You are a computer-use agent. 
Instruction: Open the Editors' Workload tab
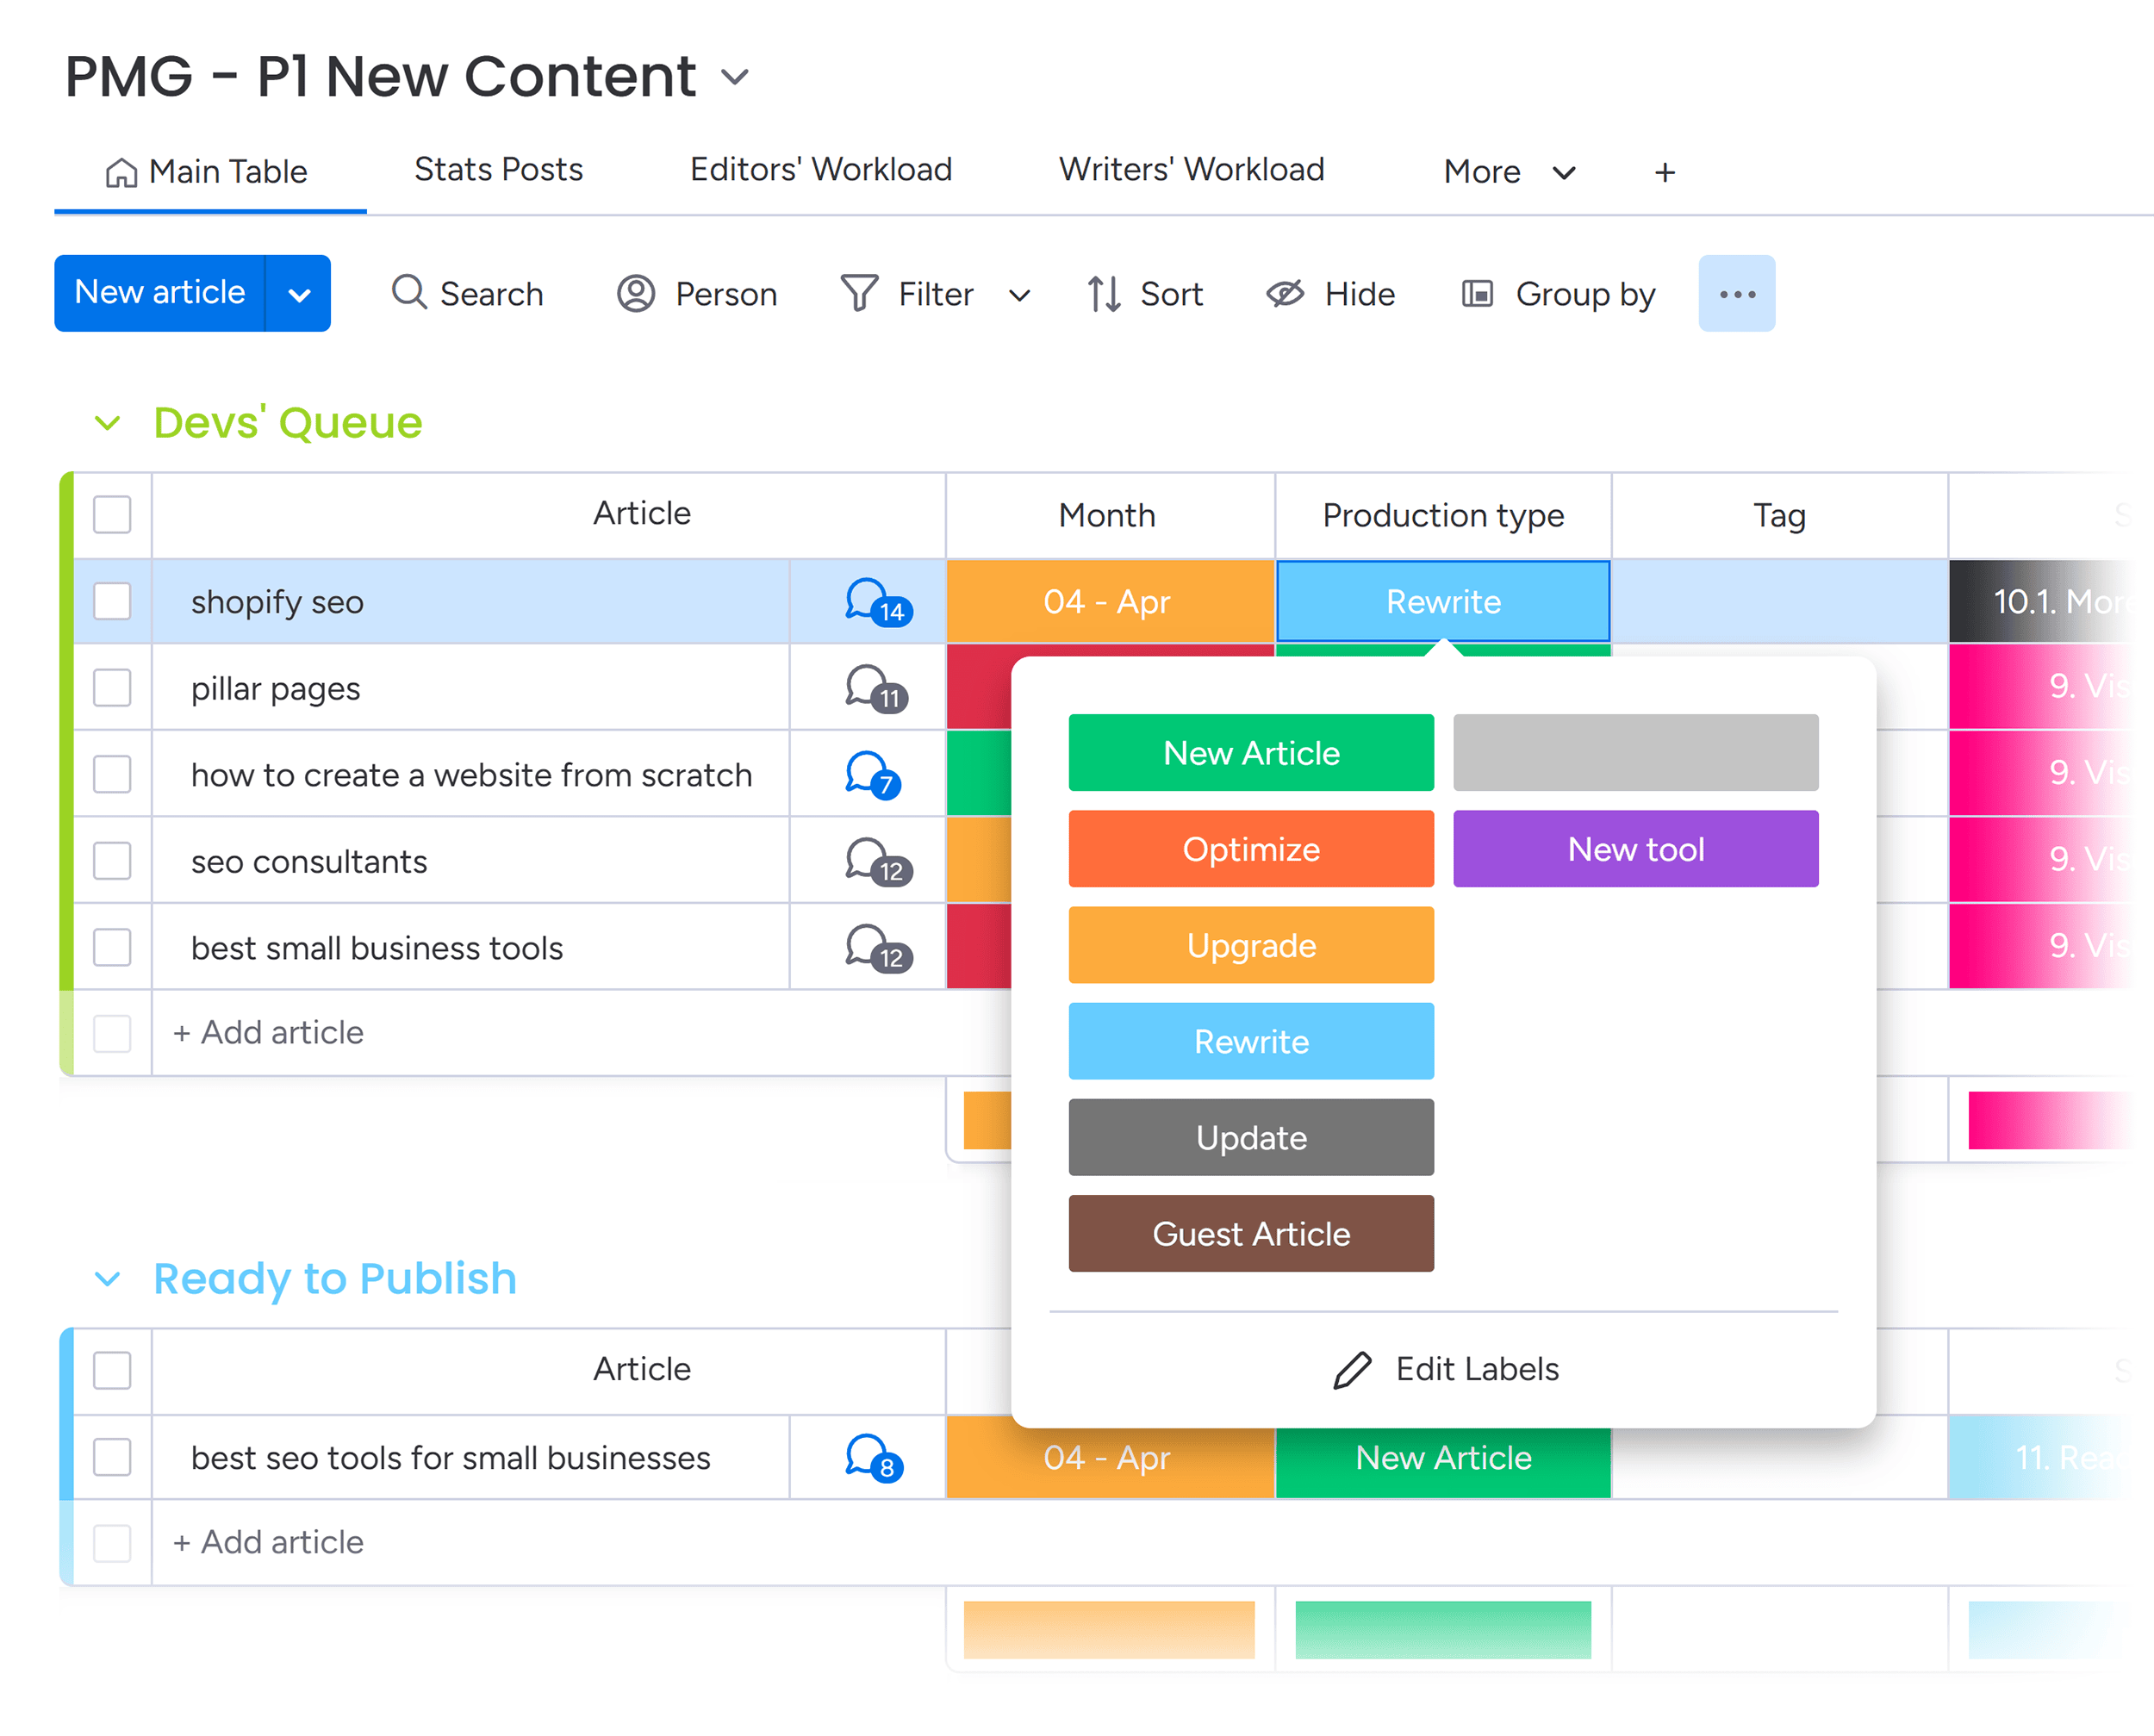(x=820, y=169)
